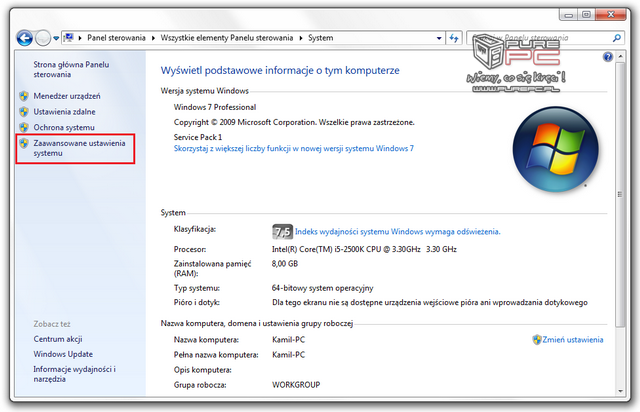
Task: Go back with the blue Back arrow
Action: point(24,38)
